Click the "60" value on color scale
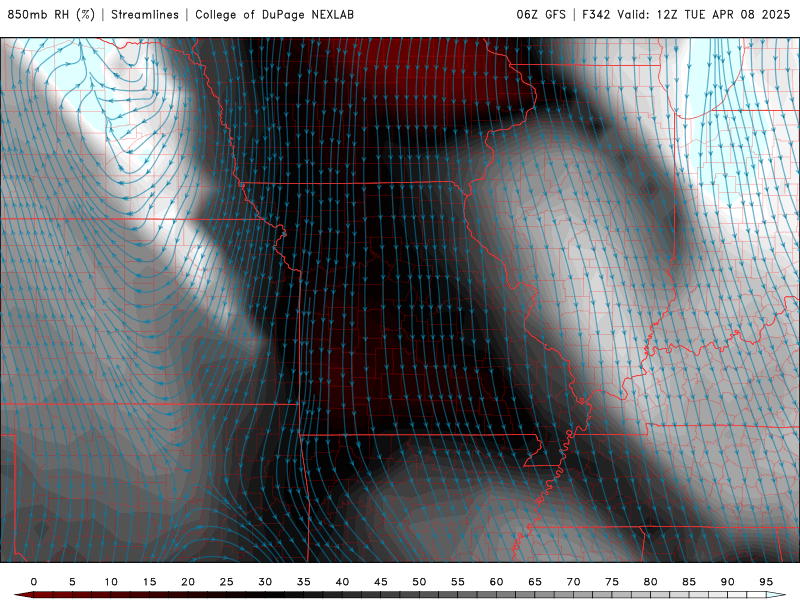This screenshot has width=800, height=600. pyautogui.click(x=496, y=582)
